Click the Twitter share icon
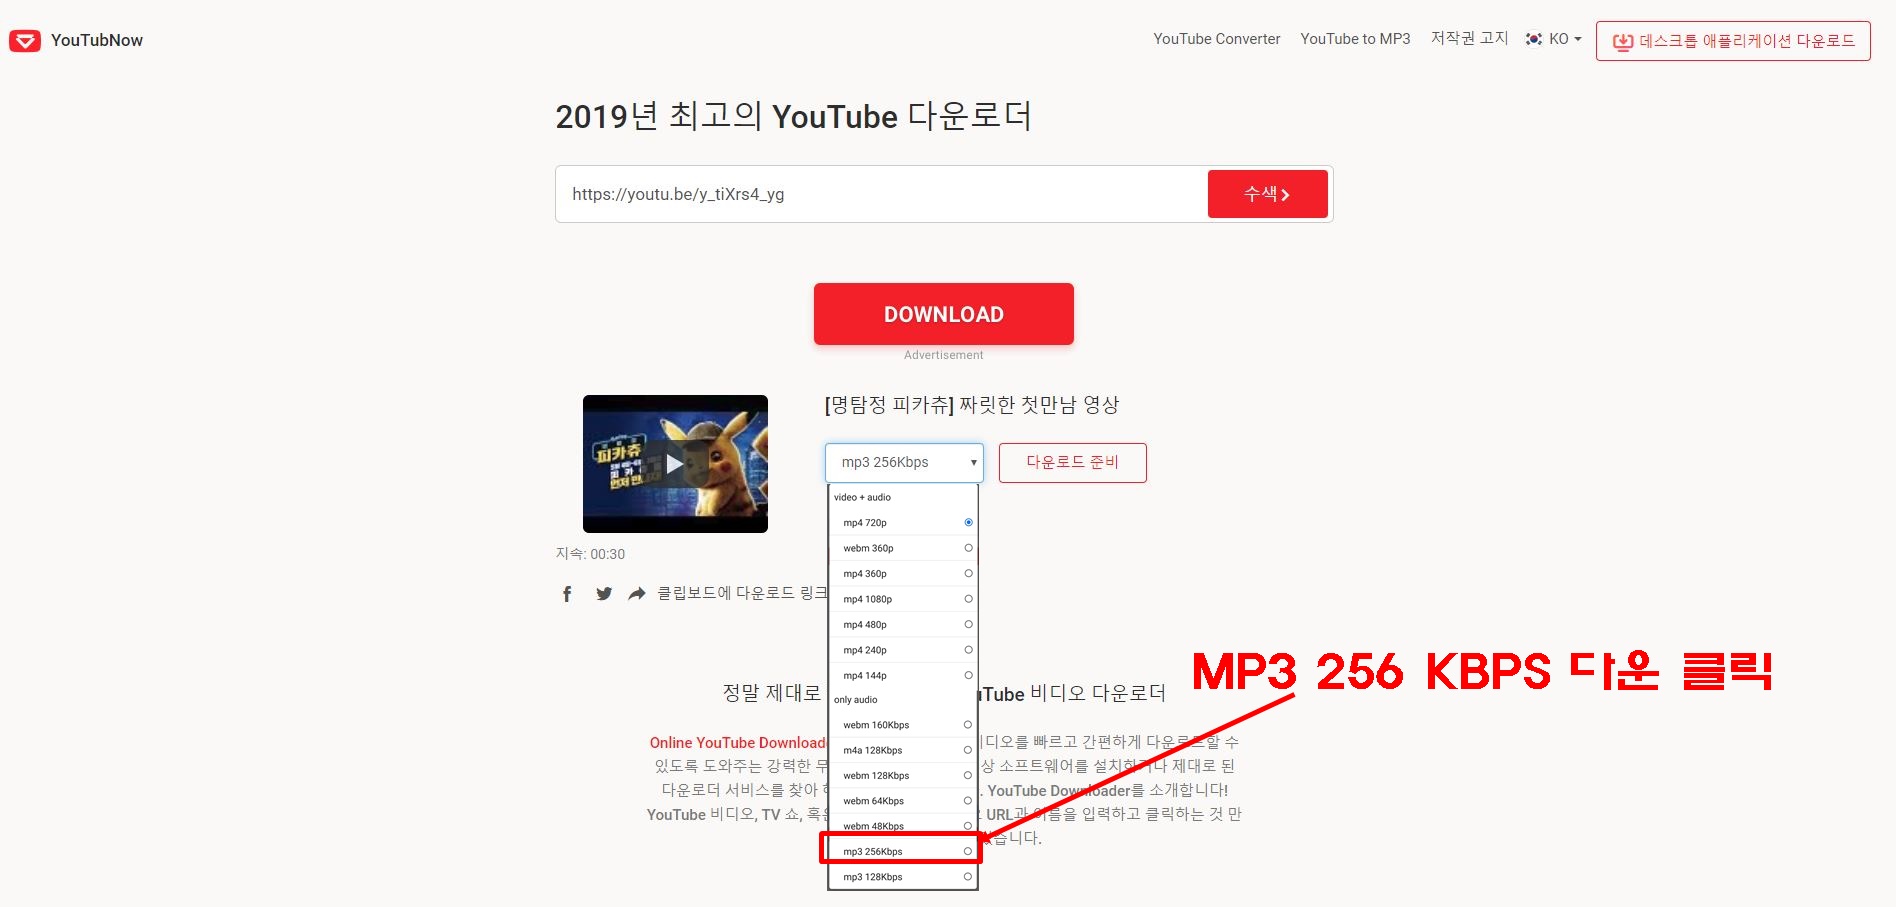Viewport: 1896px width, 907px height. click(604, 594)
